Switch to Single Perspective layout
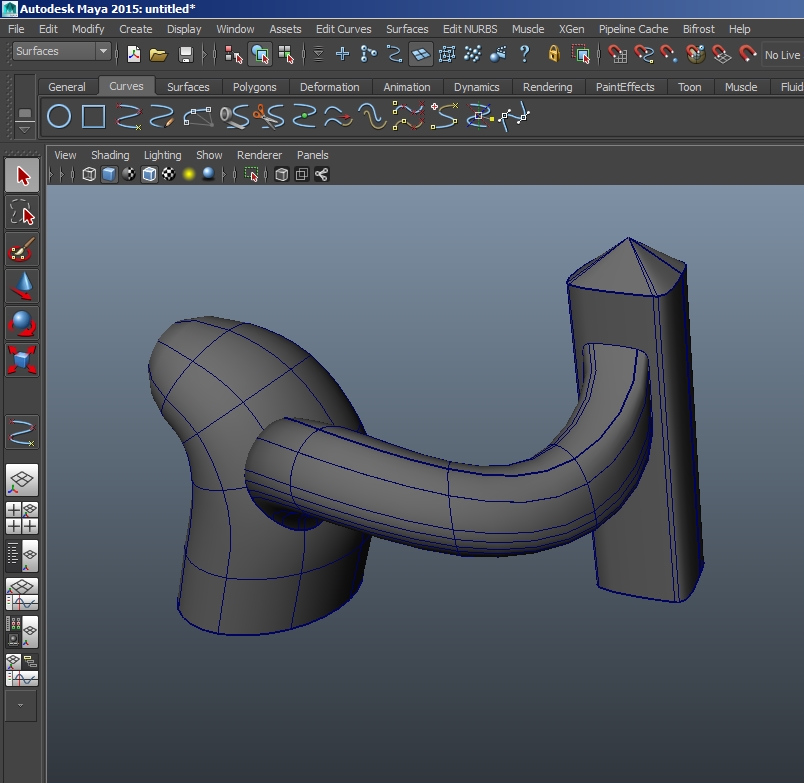Viewport: 804px width, 783px height. point(22,480)
